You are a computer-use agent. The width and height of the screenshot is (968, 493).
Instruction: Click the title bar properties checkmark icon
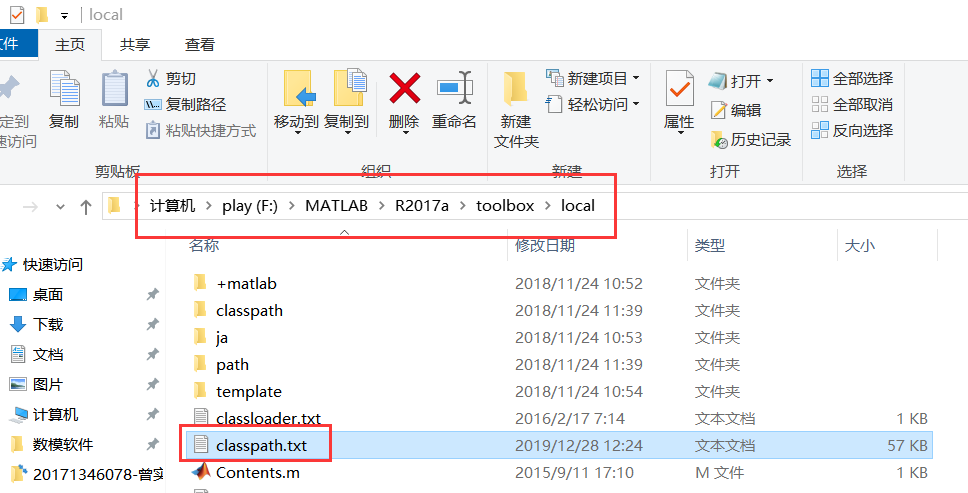tap(16, 14)
